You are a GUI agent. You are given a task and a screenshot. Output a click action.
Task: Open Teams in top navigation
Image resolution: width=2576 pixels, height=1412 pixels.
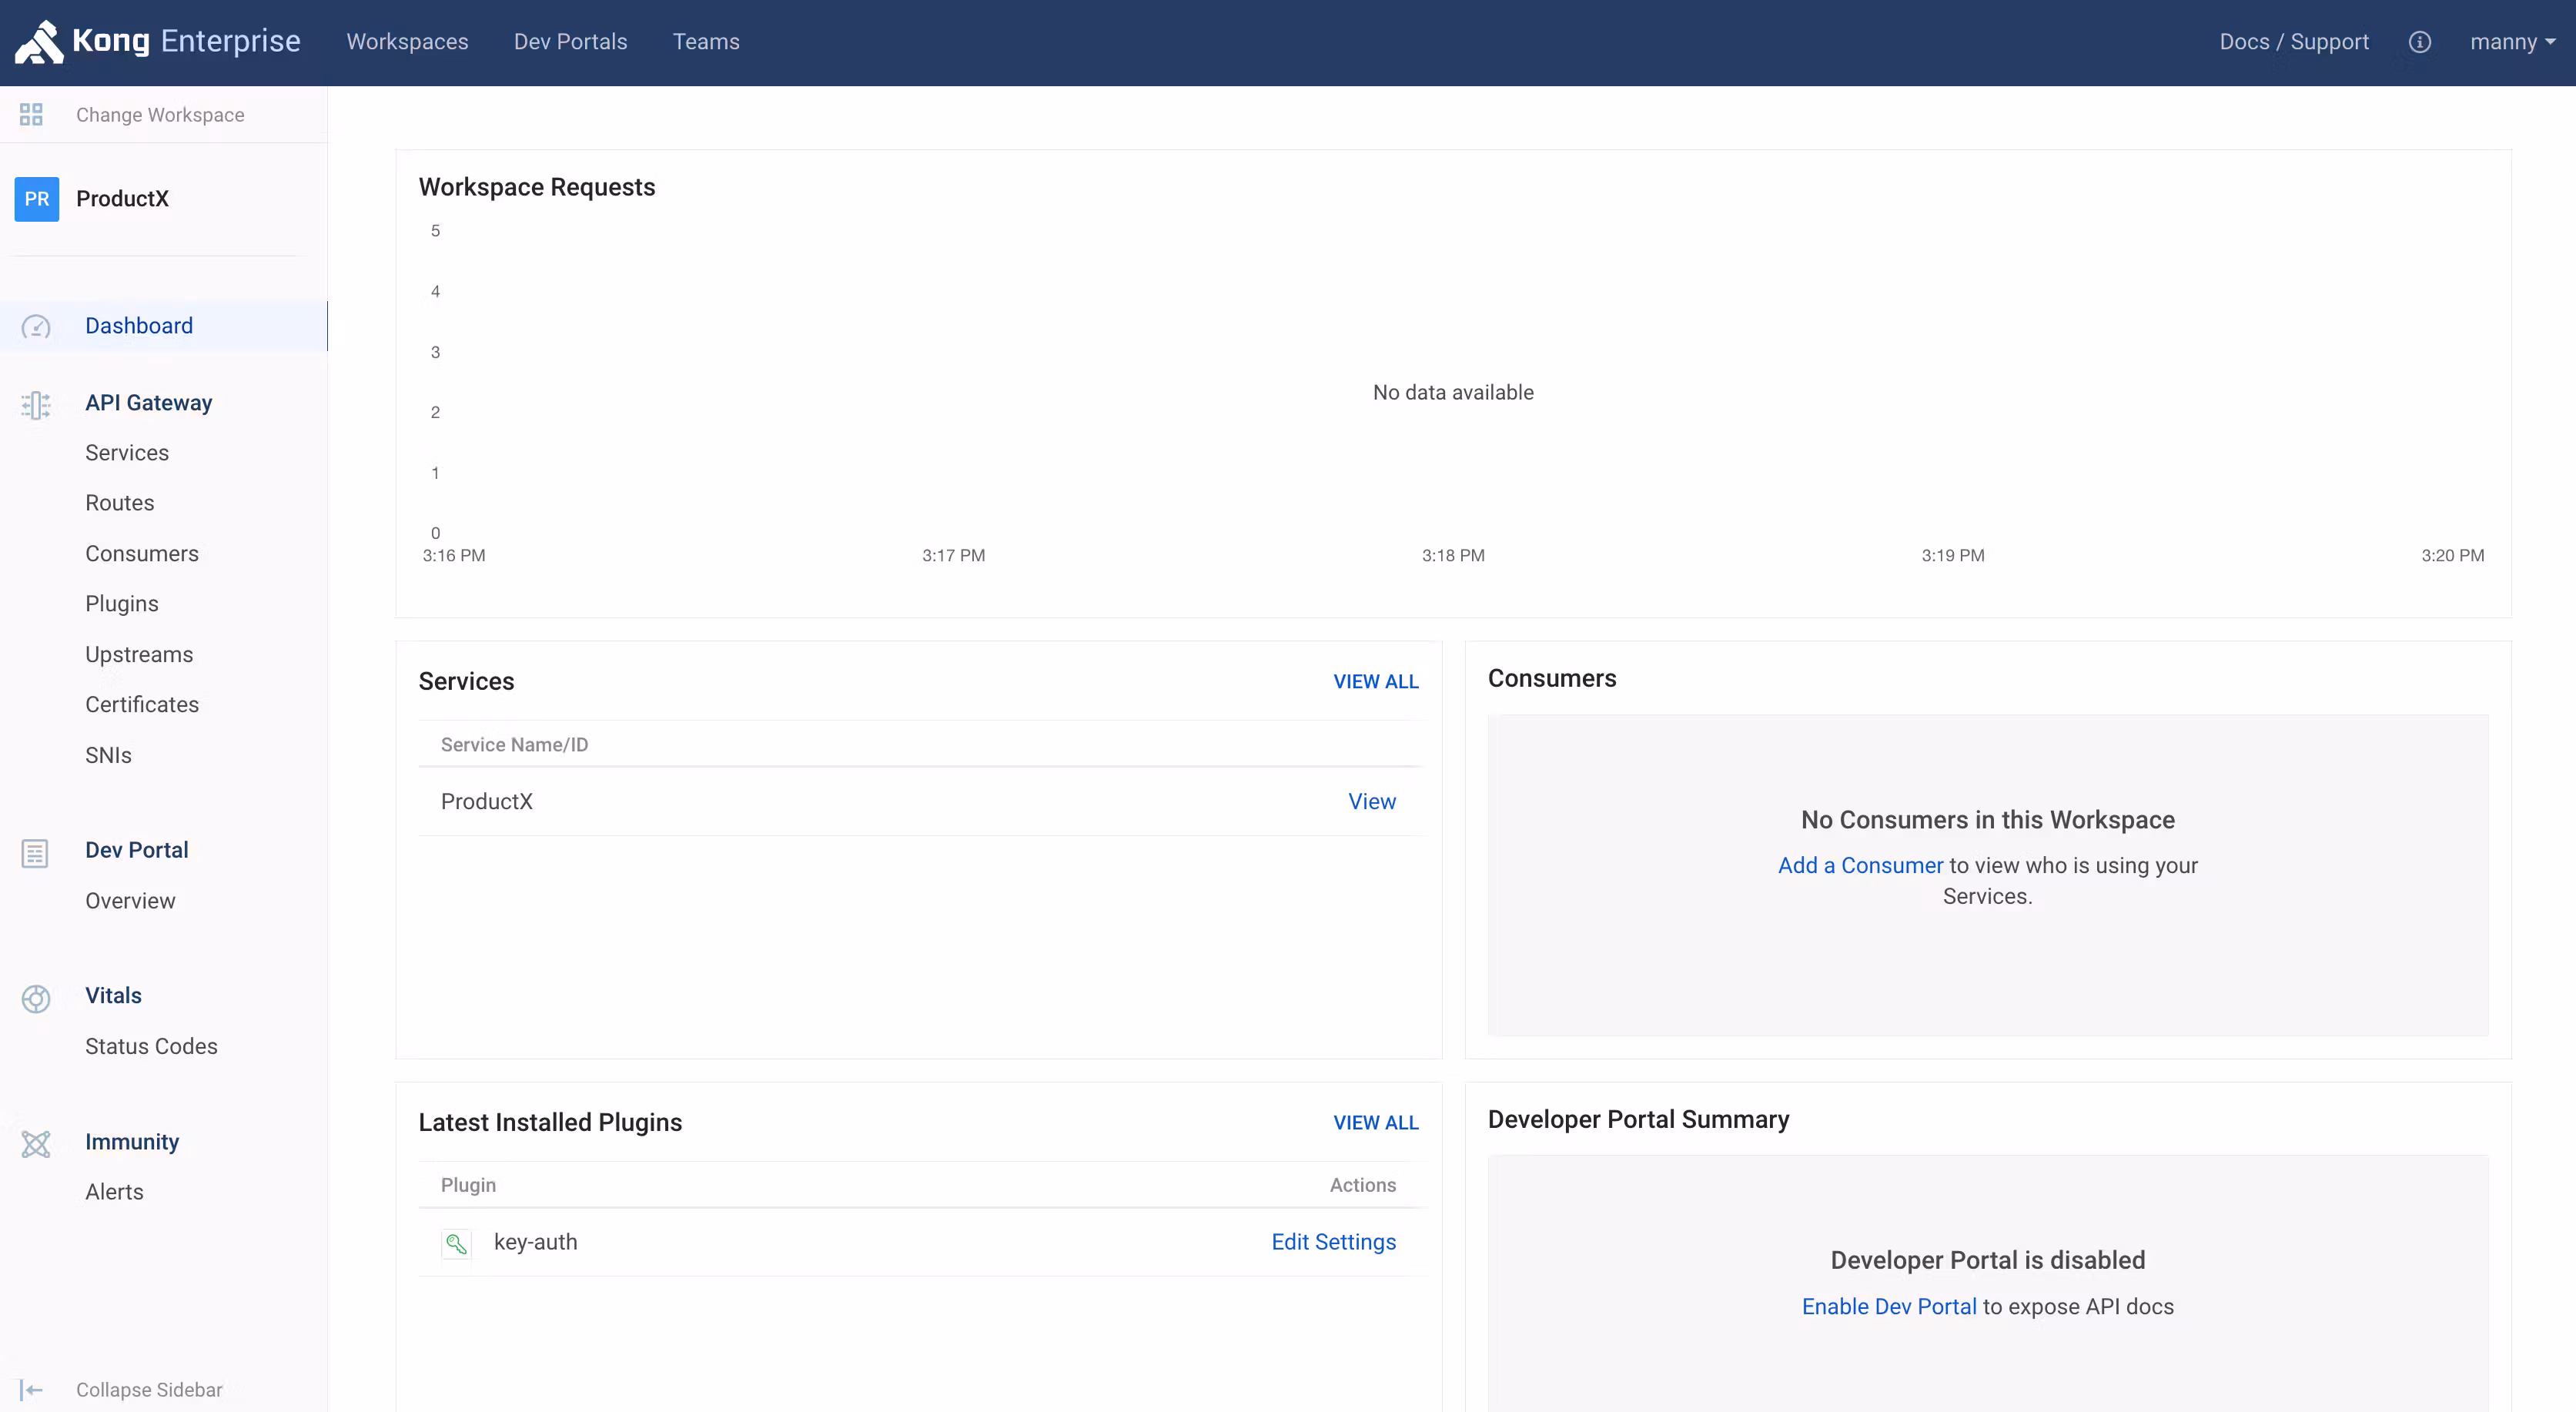(705, 42)
